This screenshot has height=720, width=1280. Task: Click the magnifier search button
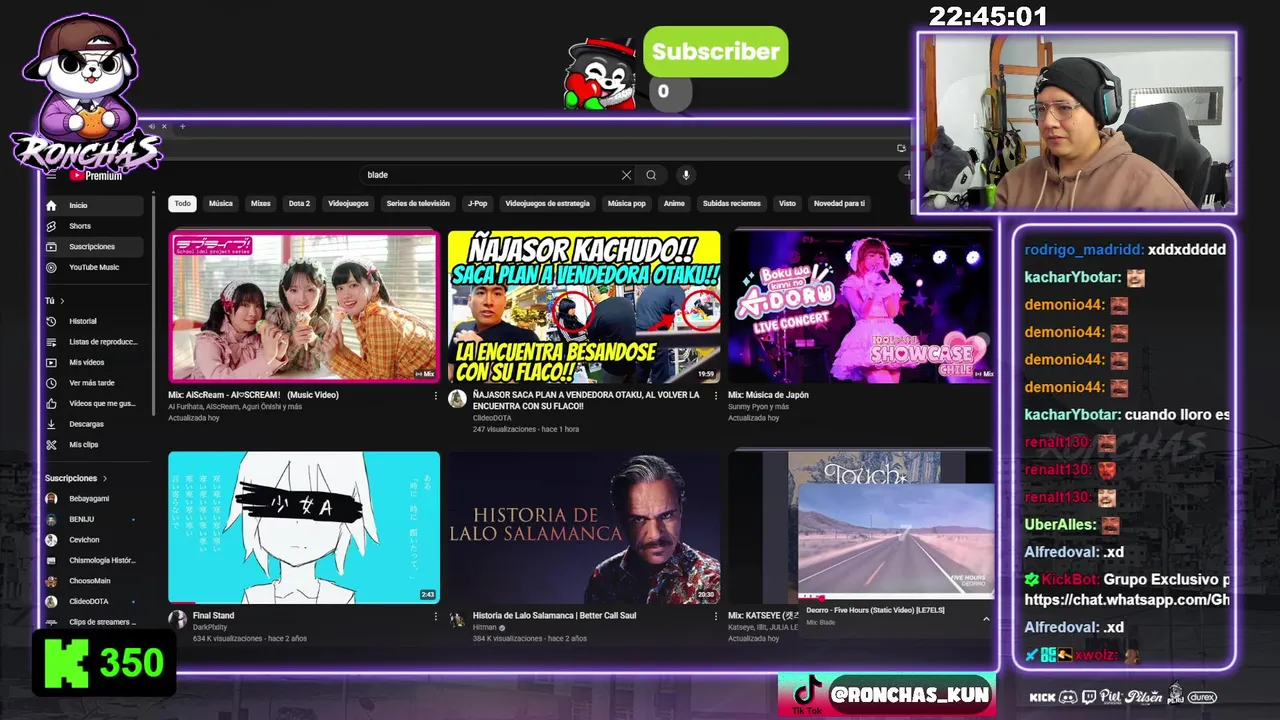[651, 175]
